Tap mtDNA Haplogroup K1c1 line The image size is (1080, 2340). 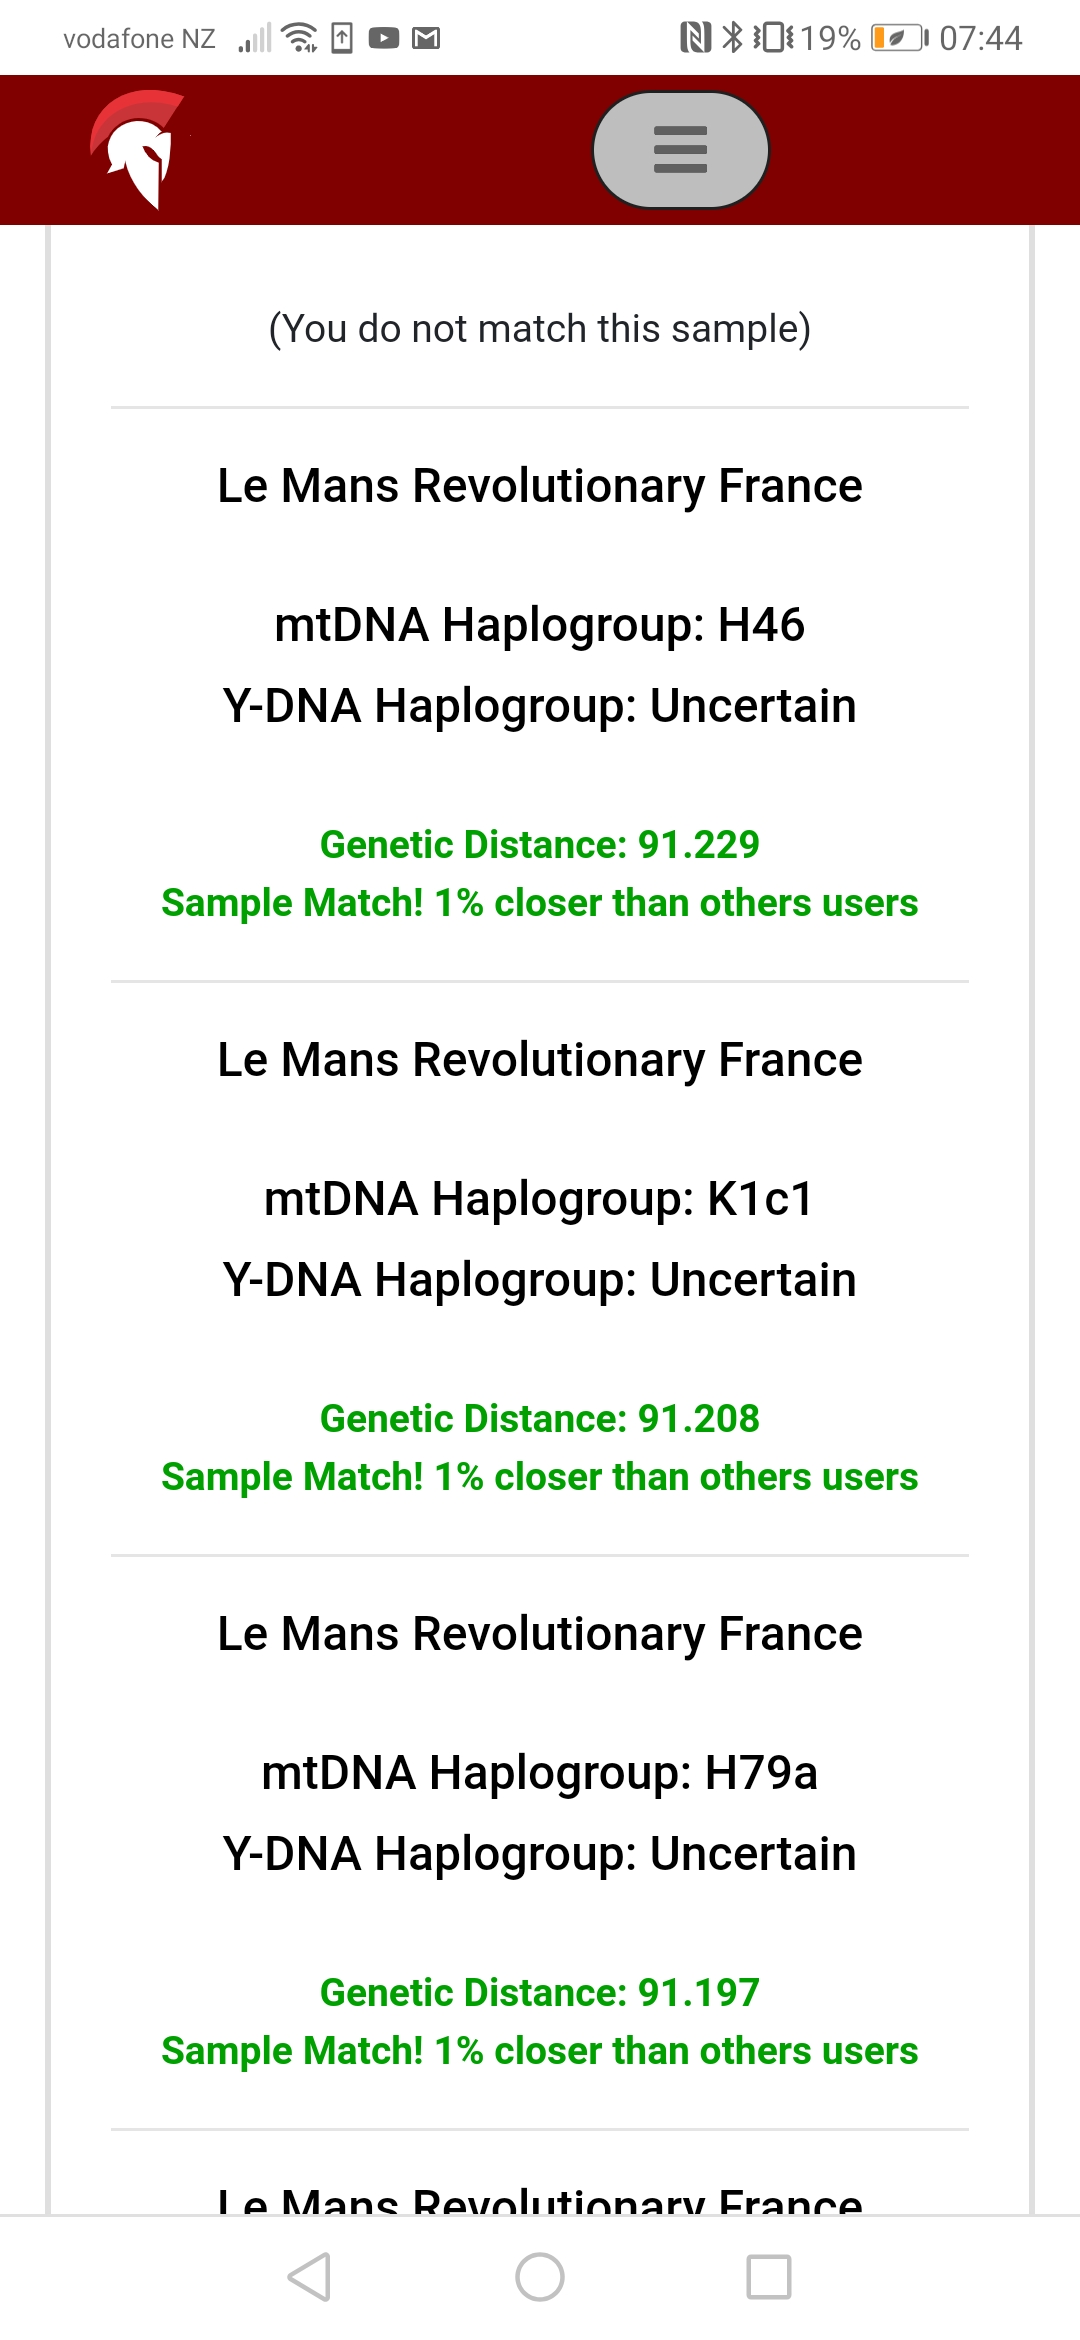click(540, 1199)
